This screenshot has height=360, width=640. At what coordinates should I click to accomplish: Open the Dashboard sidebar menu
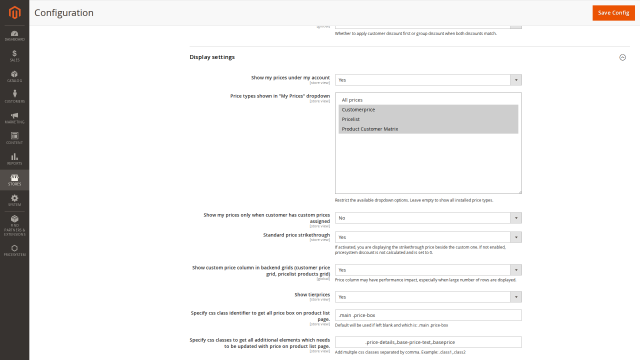point(15,36)
